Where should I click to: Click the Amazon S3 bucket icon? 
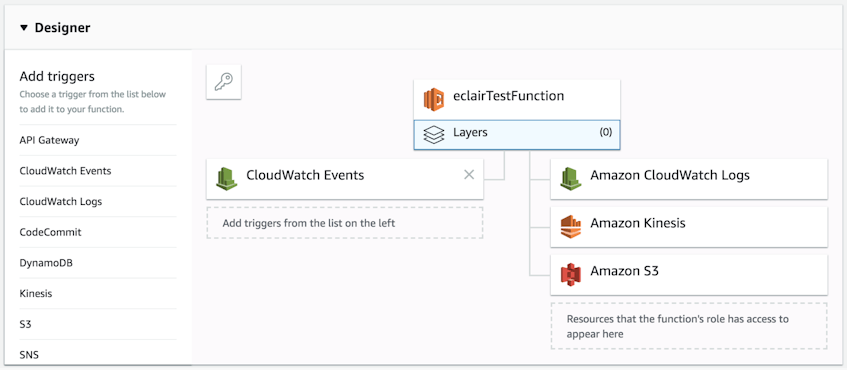pyautogui.click(x=570, y=274)
